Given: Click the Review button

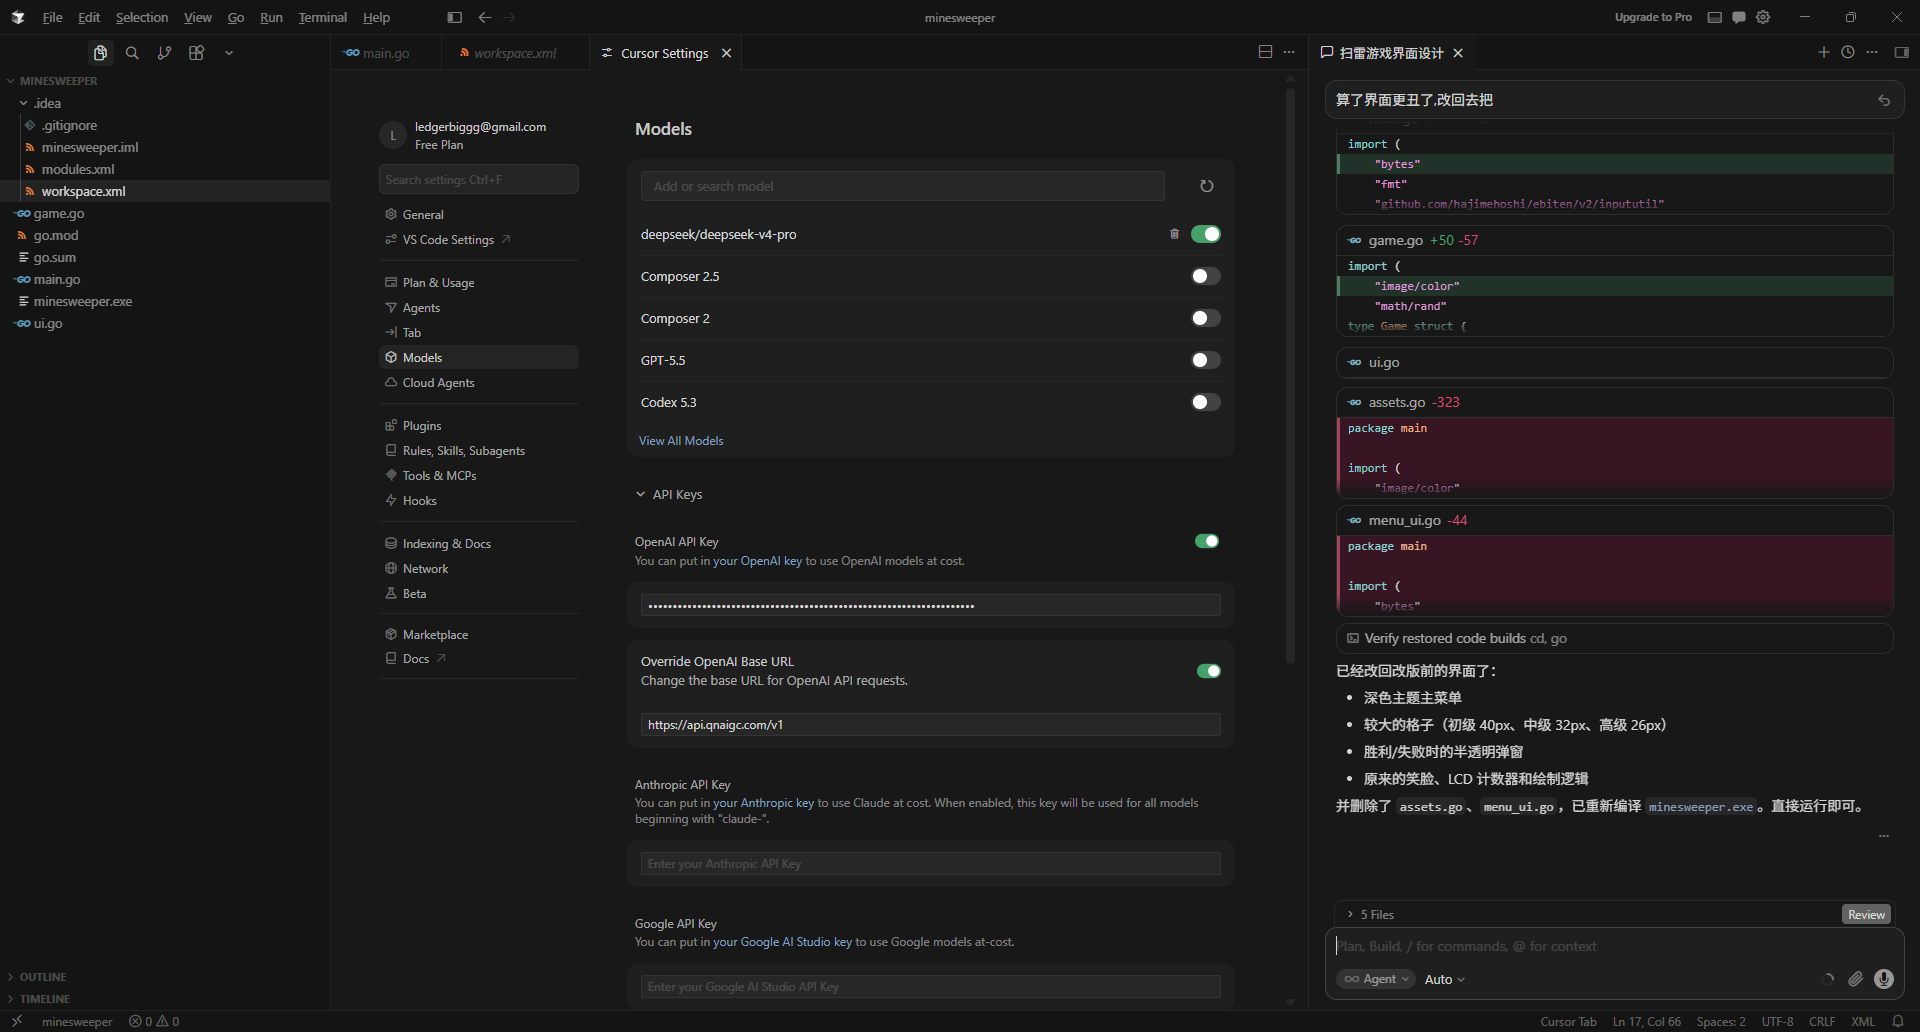Looking at the screenshot, I should (x=1866, y=915).
